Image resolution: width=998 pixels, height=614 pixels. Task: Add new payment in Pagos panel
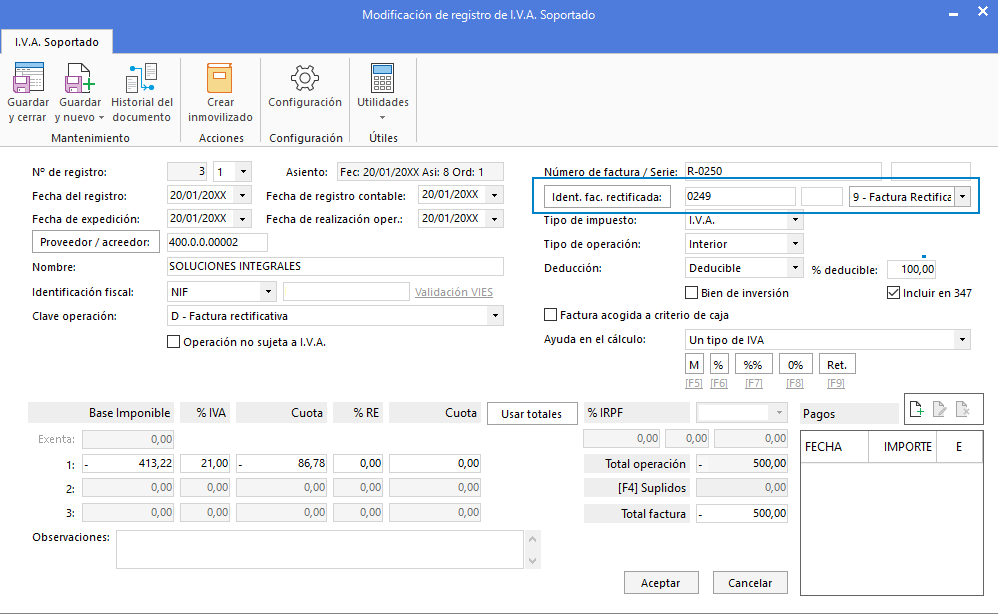[917, 409]
